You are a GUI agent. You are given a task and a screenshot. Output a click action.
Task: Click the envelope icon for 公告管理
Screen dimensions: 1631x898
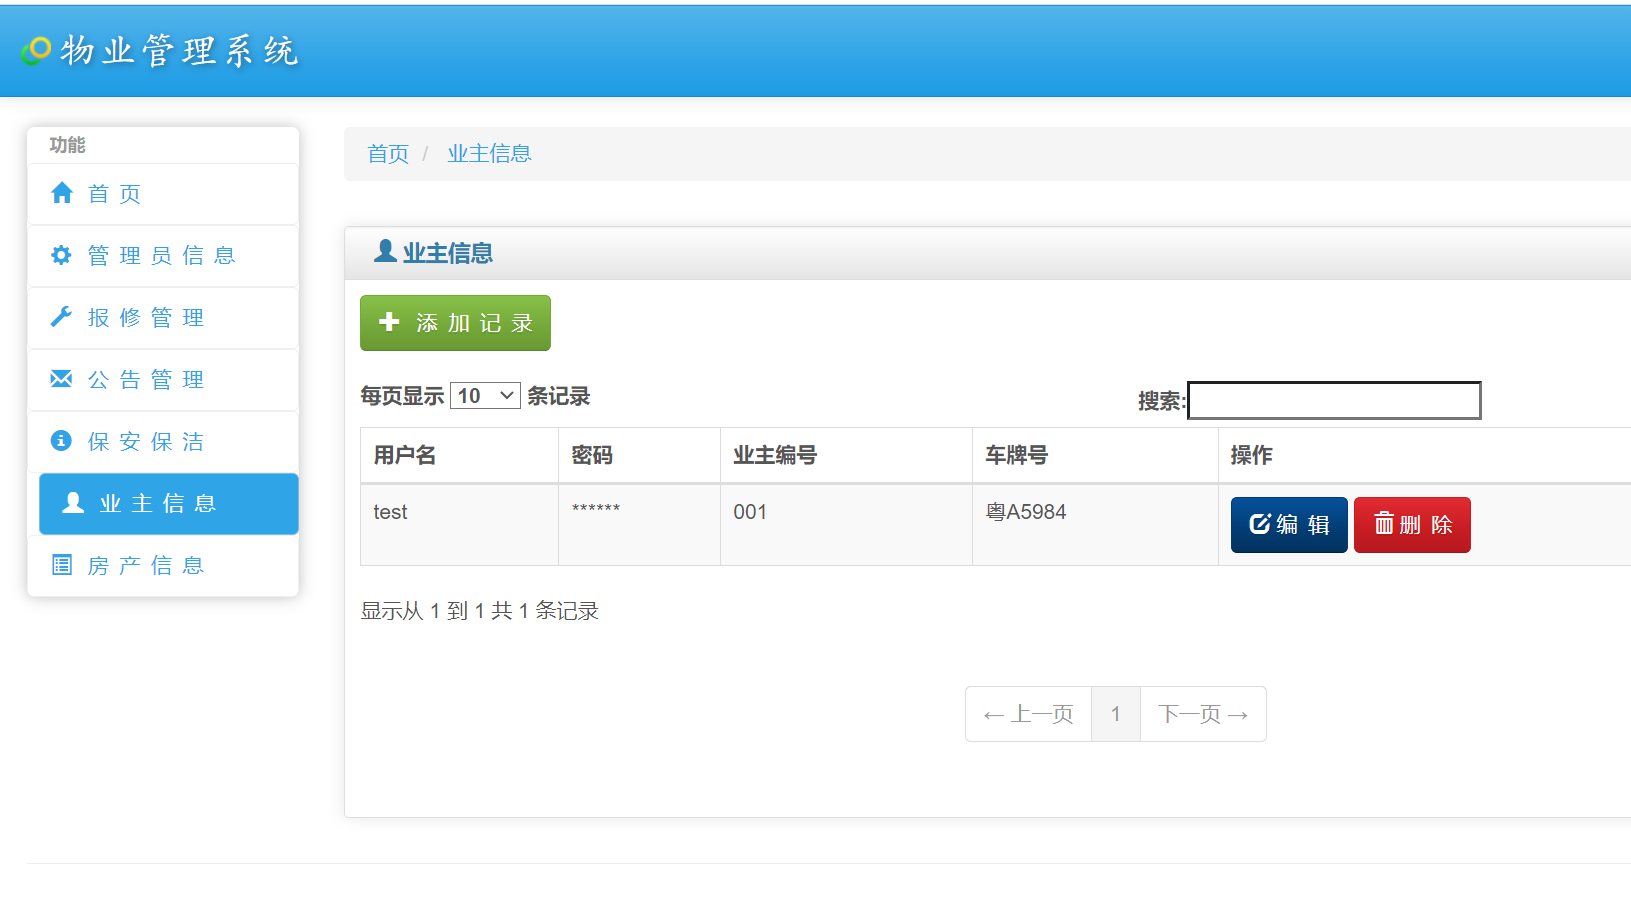click(61, 378)
